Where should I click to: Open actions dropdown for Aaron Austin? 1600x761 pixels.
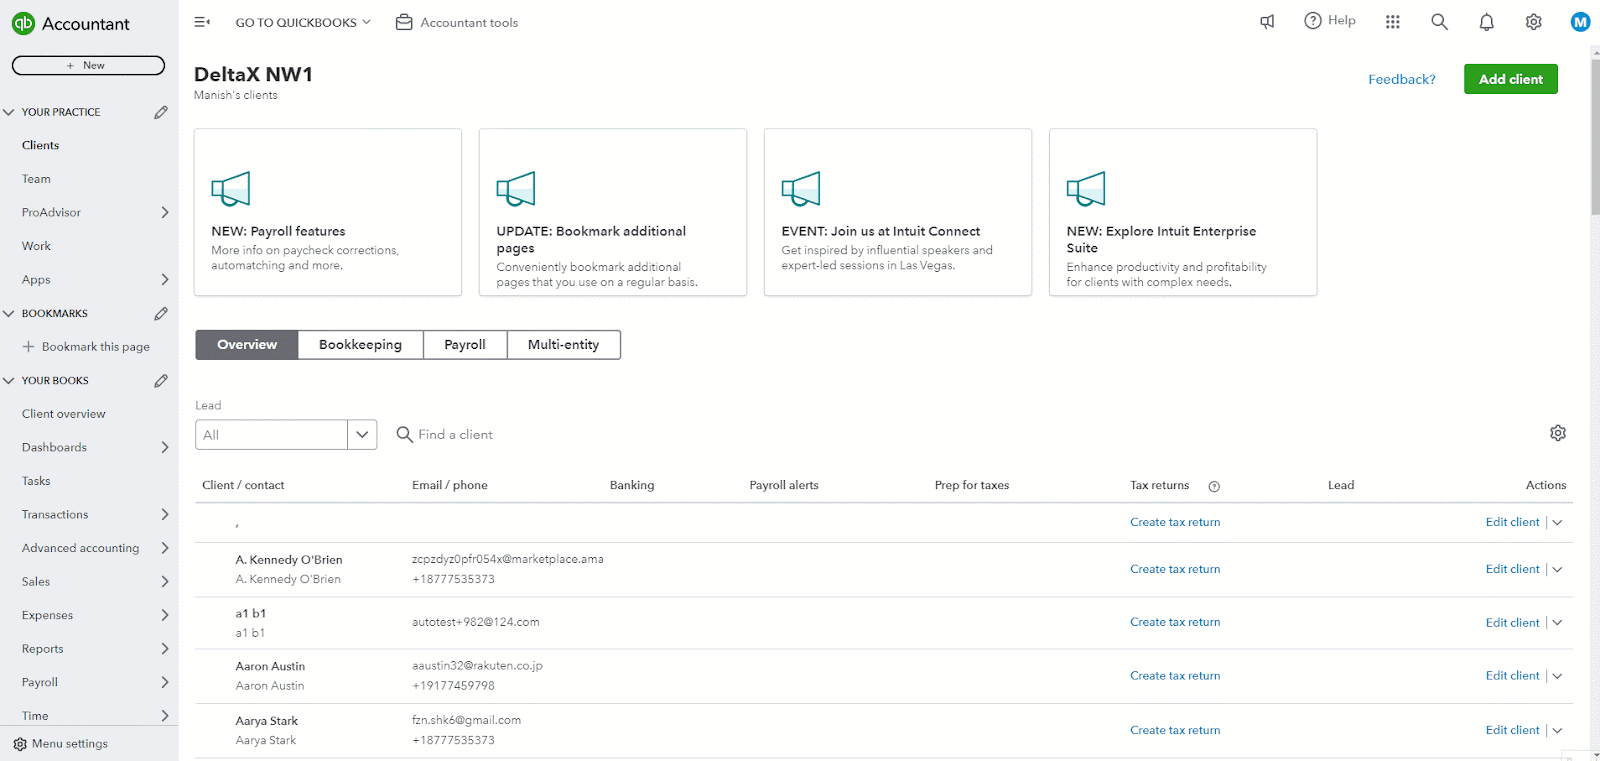tap(1558, 676)
